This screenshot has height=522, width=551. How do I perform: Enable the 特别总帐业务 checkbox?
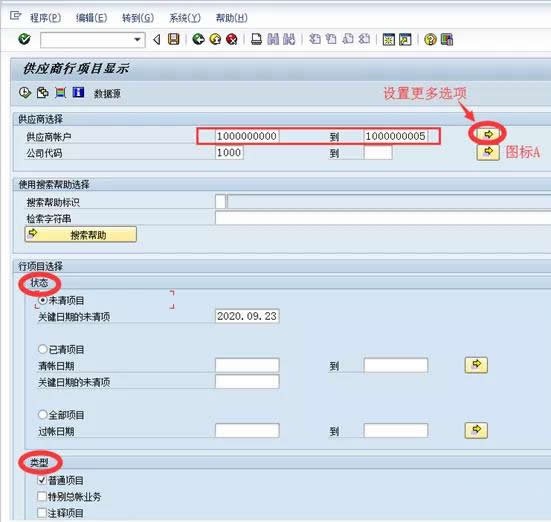pyautogui.click(x=42, y=496)
